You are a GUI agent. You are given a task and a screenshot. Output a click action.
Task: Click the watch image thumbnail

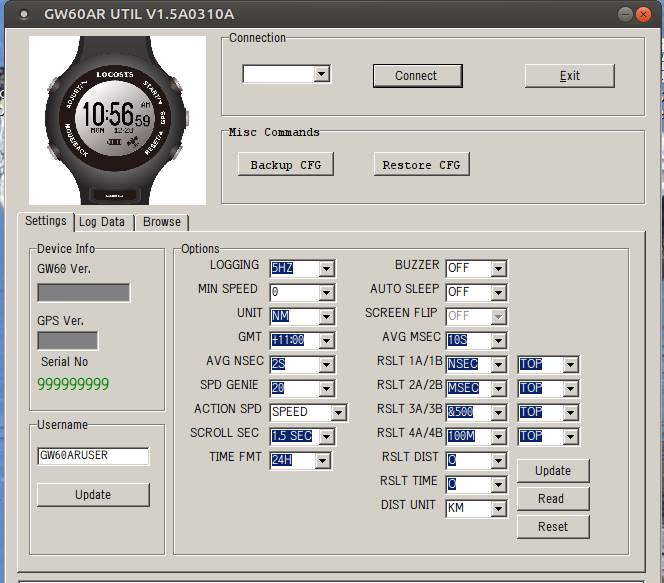(117, 120)
